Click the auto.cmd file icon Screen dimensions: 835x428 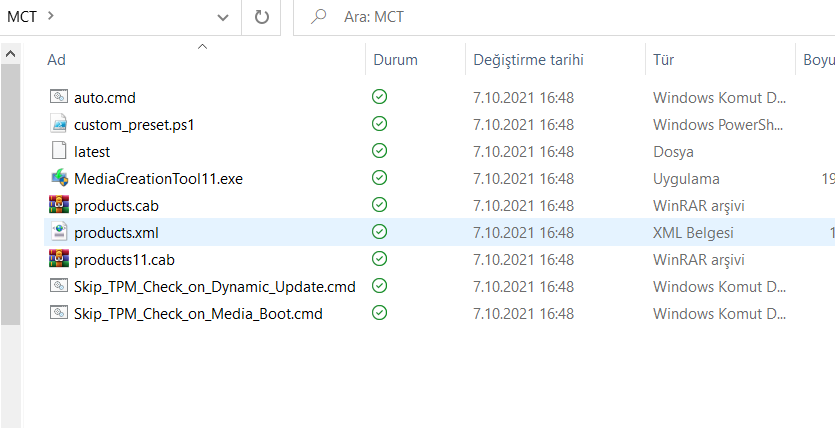(59, 98)
